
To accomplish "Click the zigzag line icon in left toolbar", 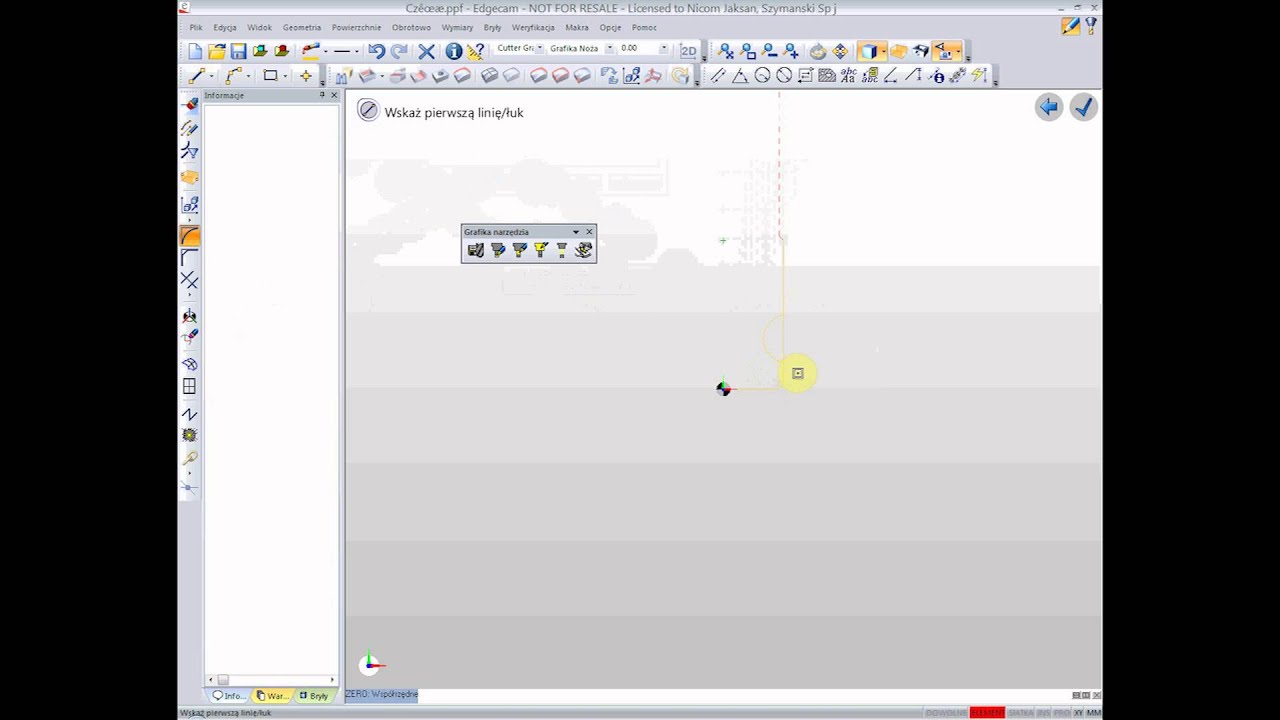I will tap(189, 413).
